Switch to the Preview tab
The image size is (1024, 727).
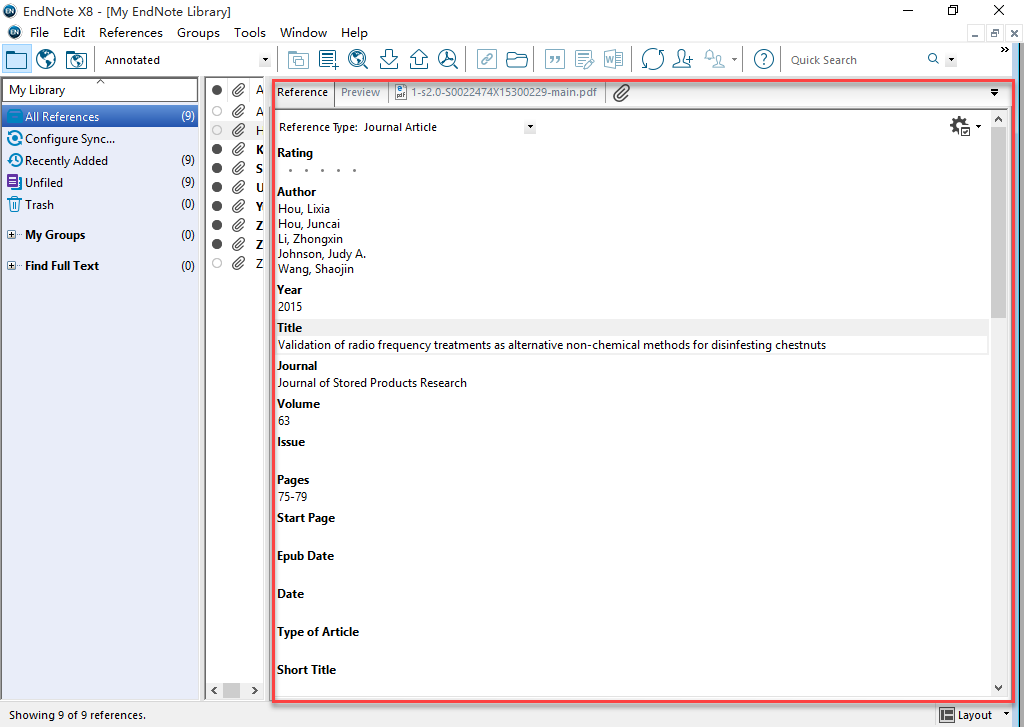click(360, 92)
